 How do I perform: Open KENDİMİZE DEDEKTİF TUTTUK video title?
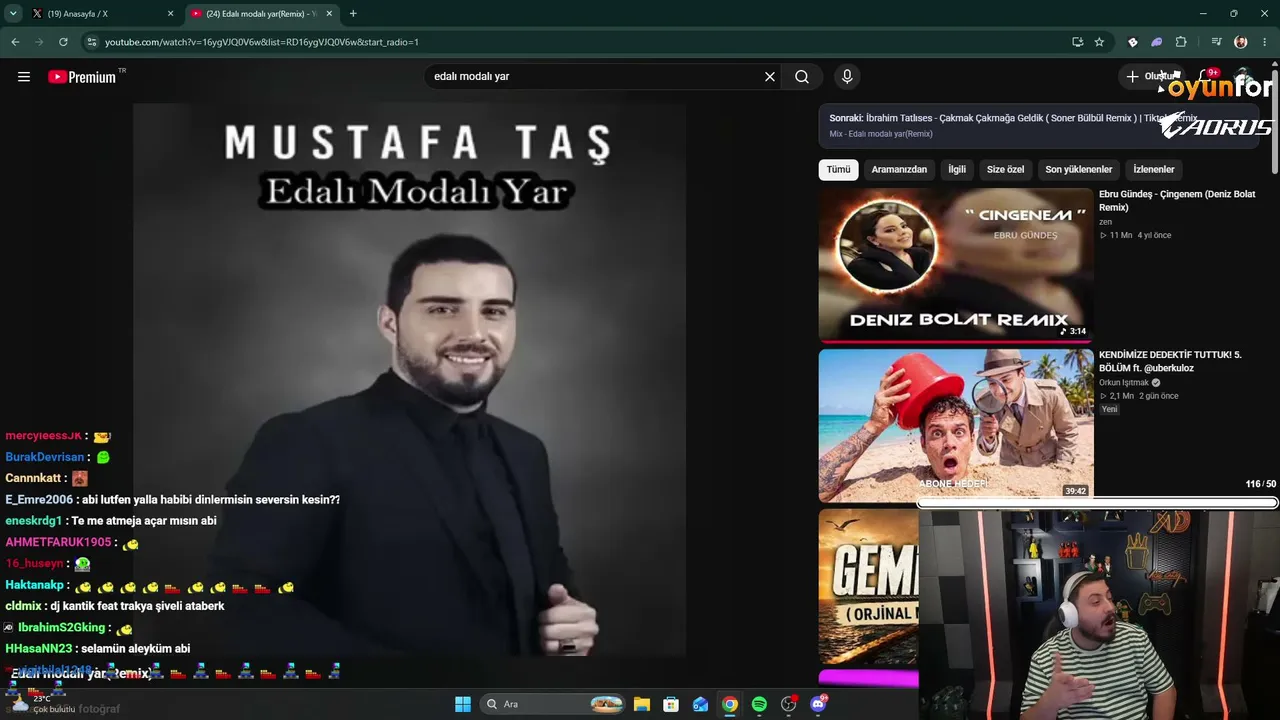1170,361
